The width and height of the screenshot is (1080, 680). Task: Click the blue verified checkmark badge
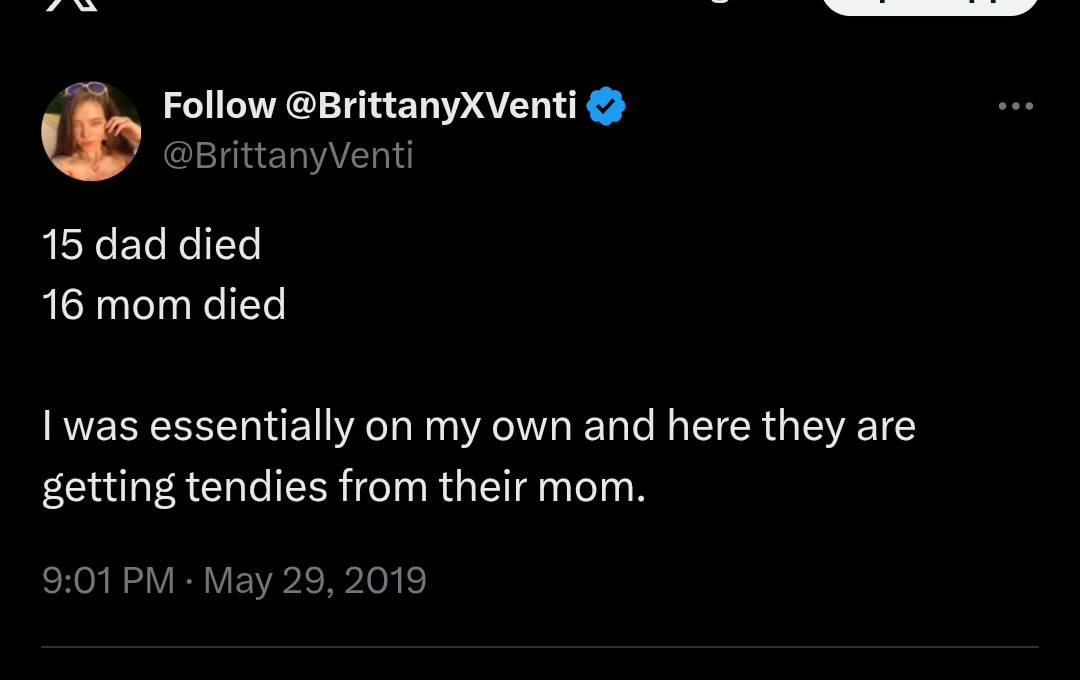coord(606,106)
